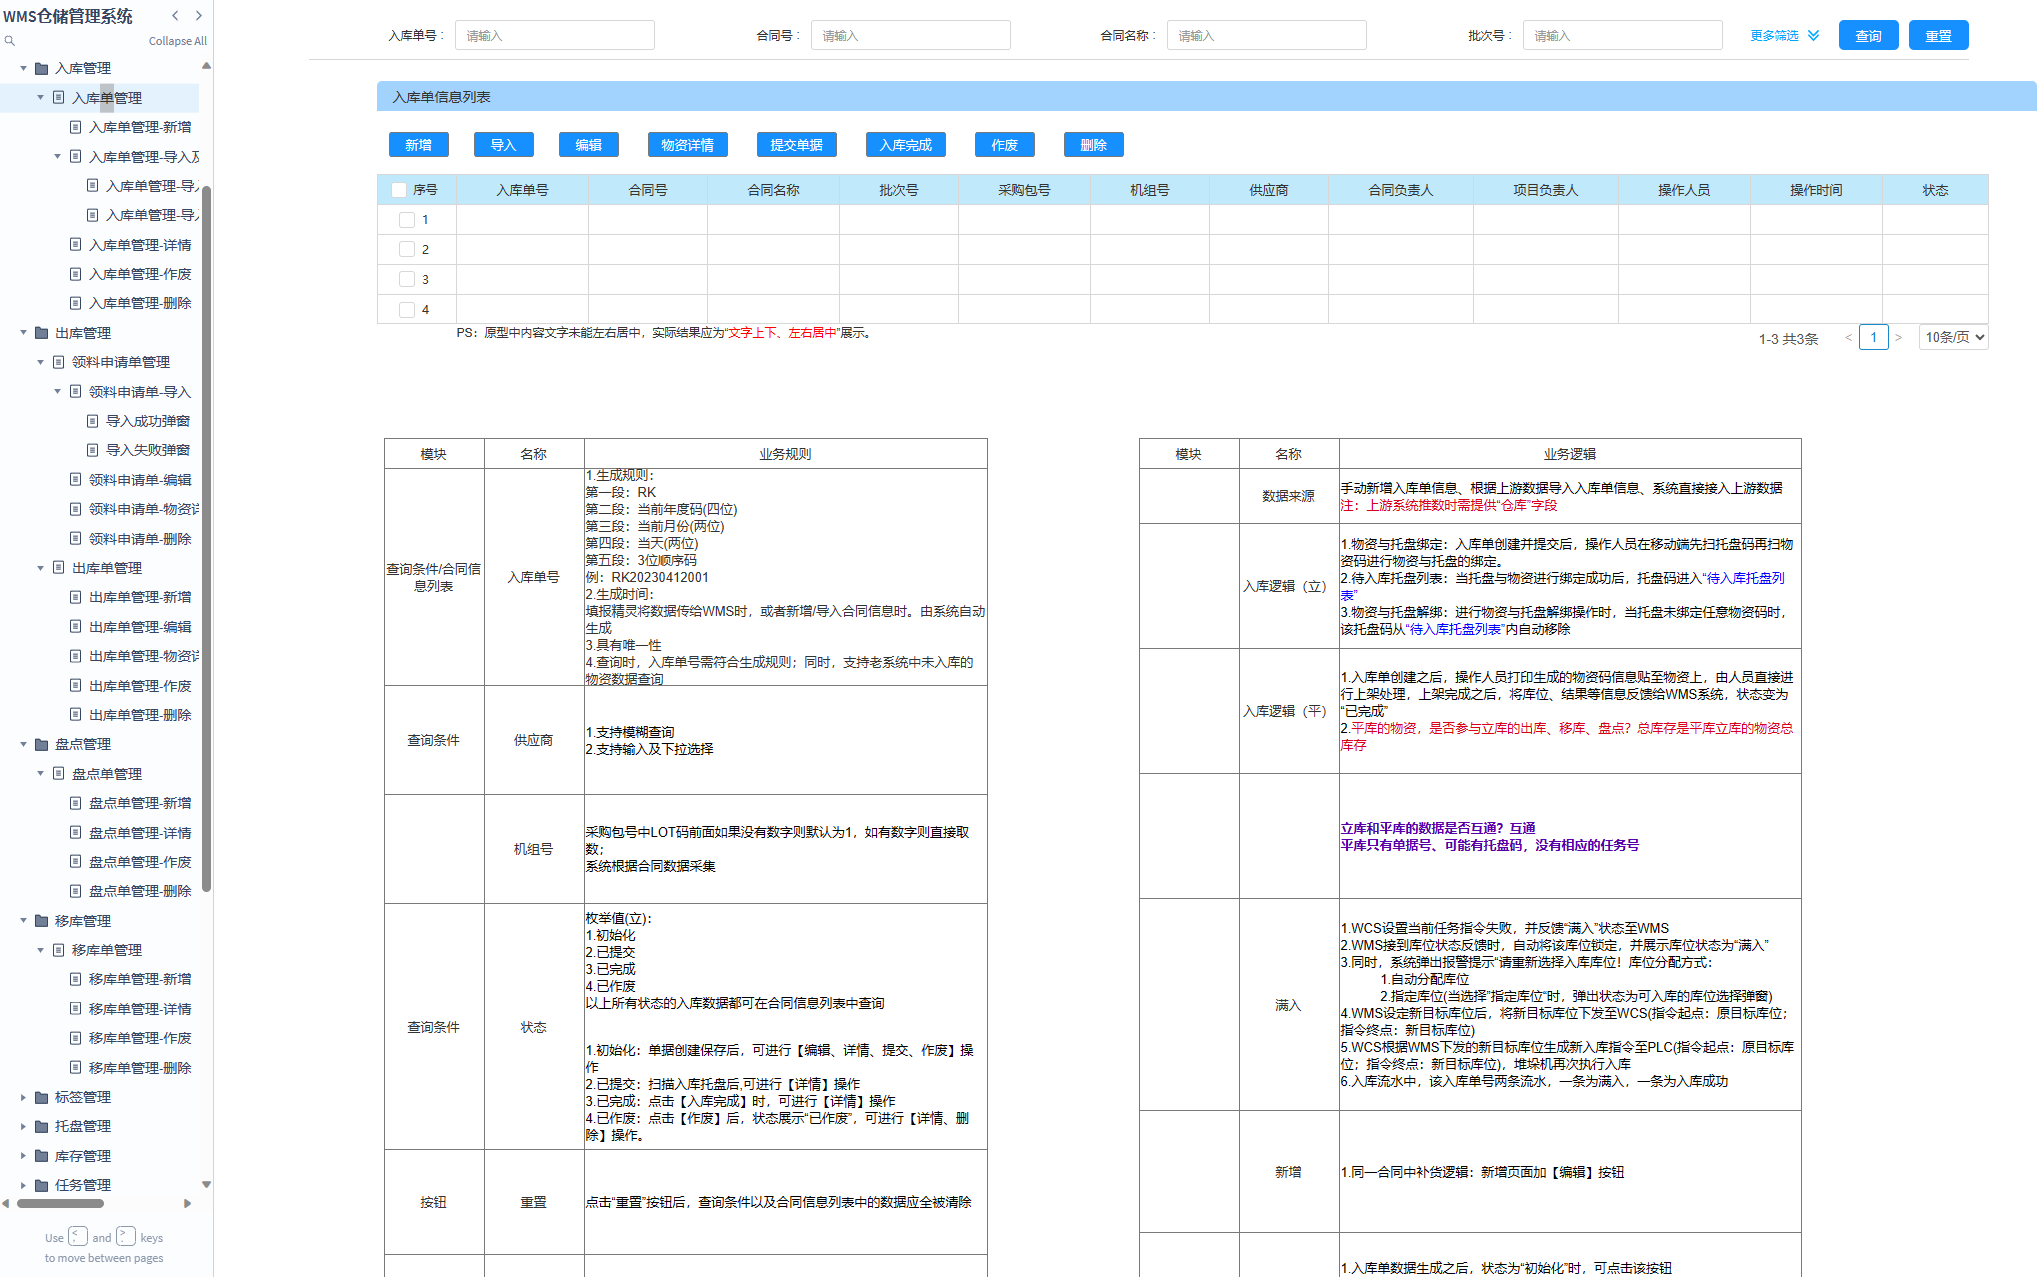Click the 删除 delete button
The width and height of the screenshot is (2044, 1277).
point(1093,145)
